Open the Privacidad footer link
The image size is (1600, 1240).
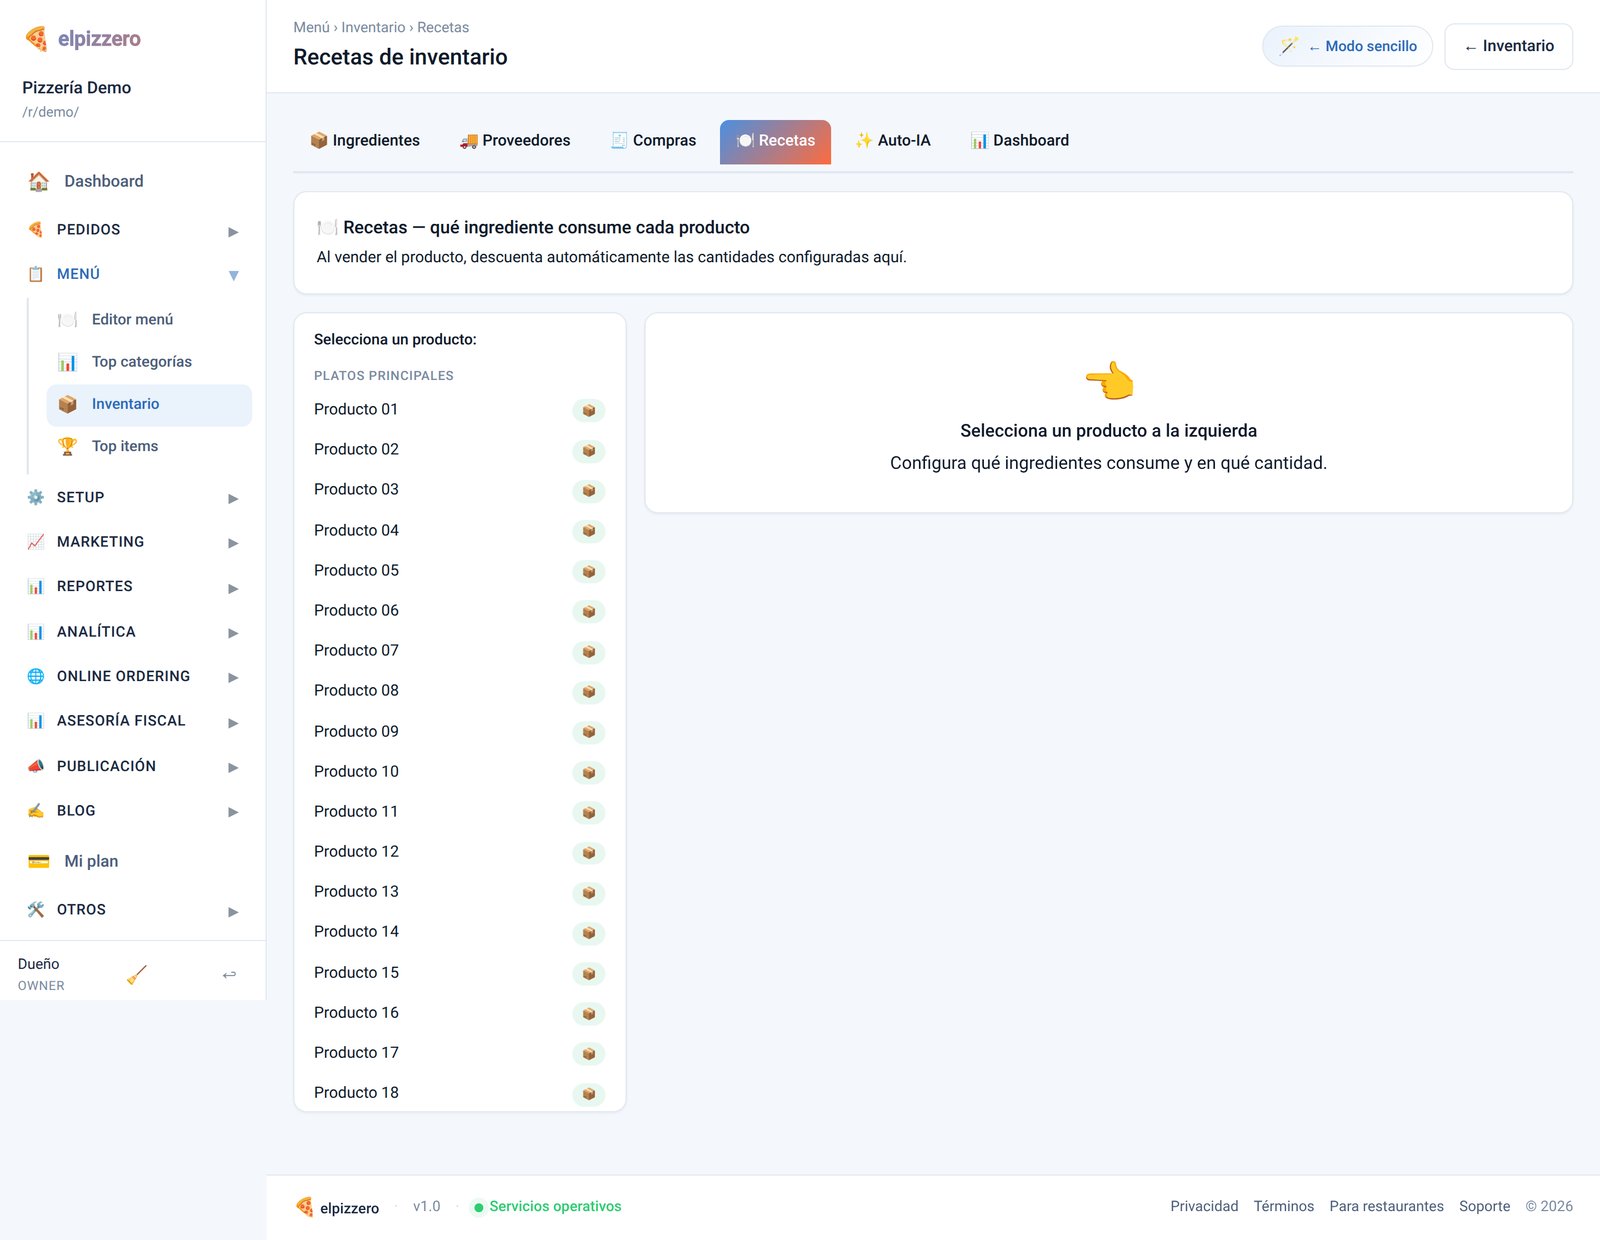point(1204,1206)
